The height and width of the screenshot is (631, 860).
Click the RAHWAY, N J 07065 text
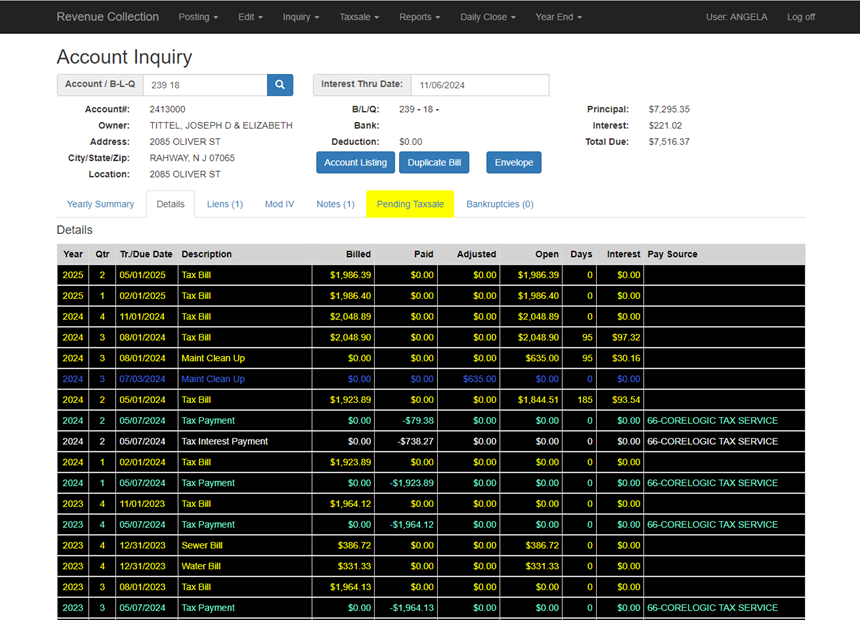click(x=192, y=158)
